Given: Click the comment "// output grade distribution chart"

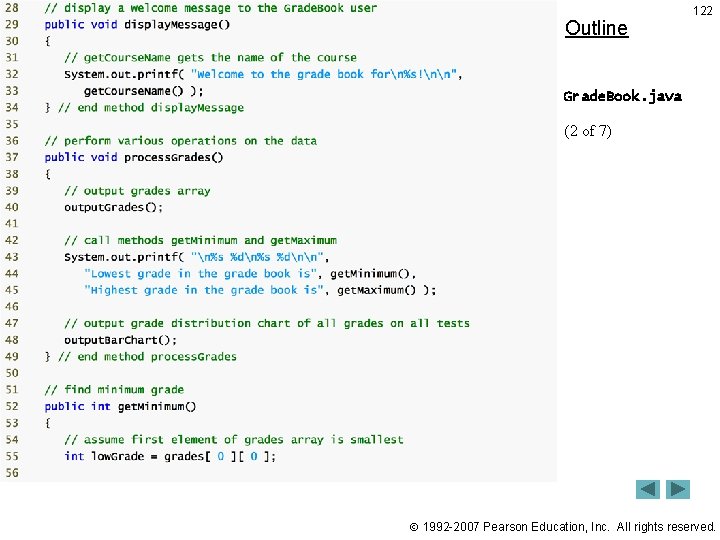Looking at the screenshot, I should pyautogui.click(x=267, y=323).
